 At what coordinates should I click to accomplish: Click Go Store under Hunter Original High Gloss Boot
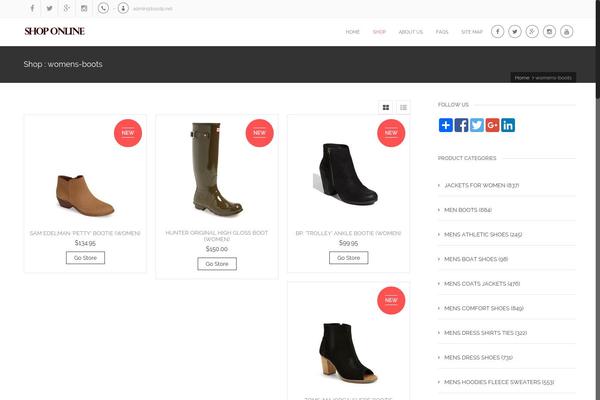pyautogui.click(x=217, y=264)
